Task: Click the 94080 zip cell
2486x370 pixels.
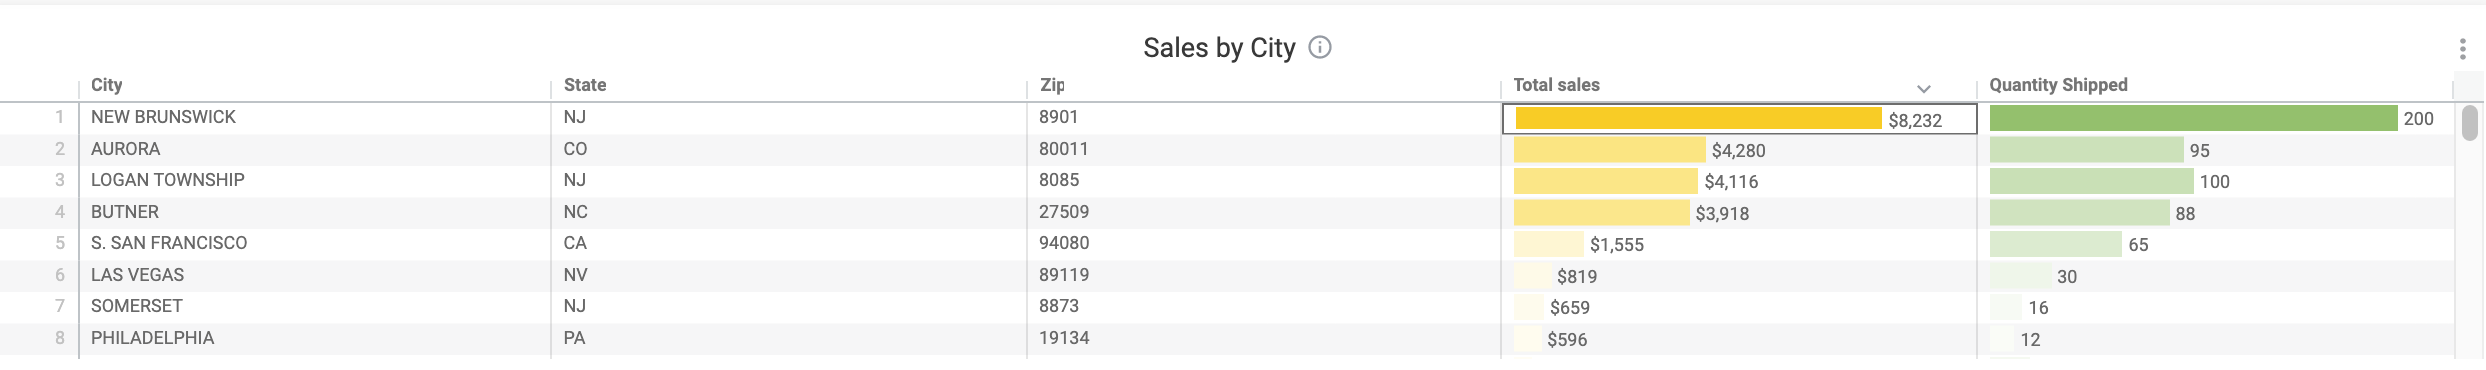Action: (1264, 243)
